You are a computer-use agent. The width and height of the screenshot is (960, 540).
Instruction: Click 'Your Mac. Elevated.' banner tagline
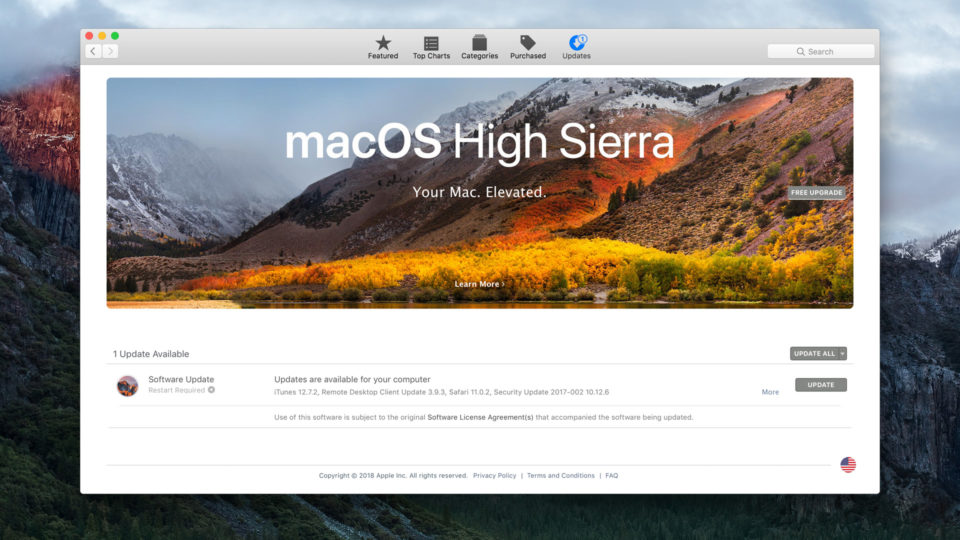pos(479,192)
